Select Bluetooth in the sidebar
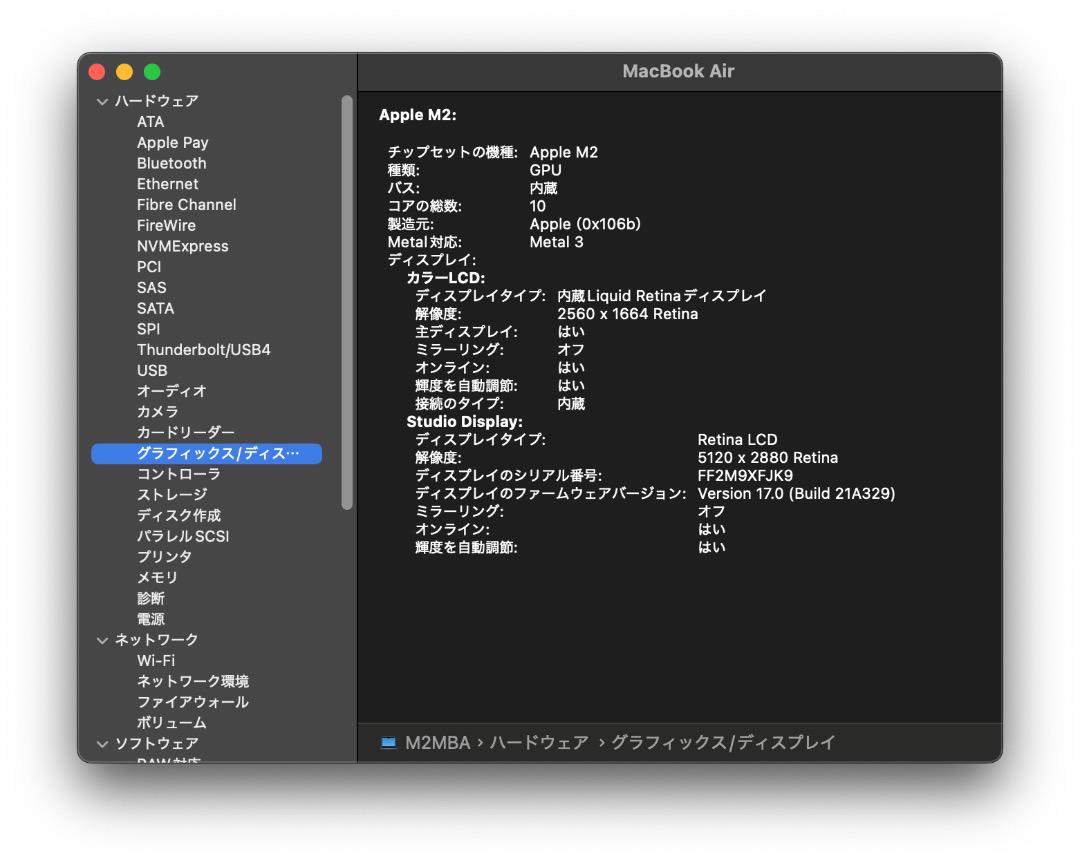 coord(172,163)
